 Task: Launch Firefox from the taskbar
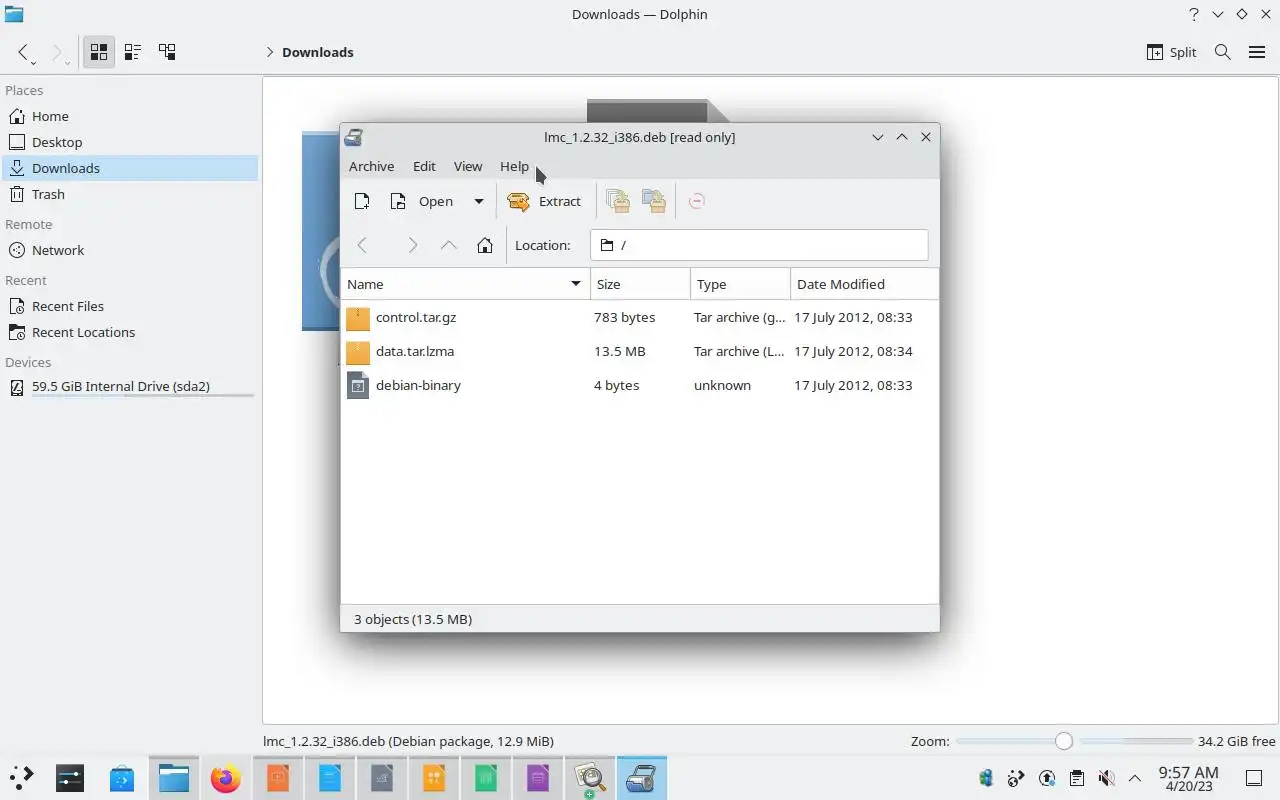(226, 777)
